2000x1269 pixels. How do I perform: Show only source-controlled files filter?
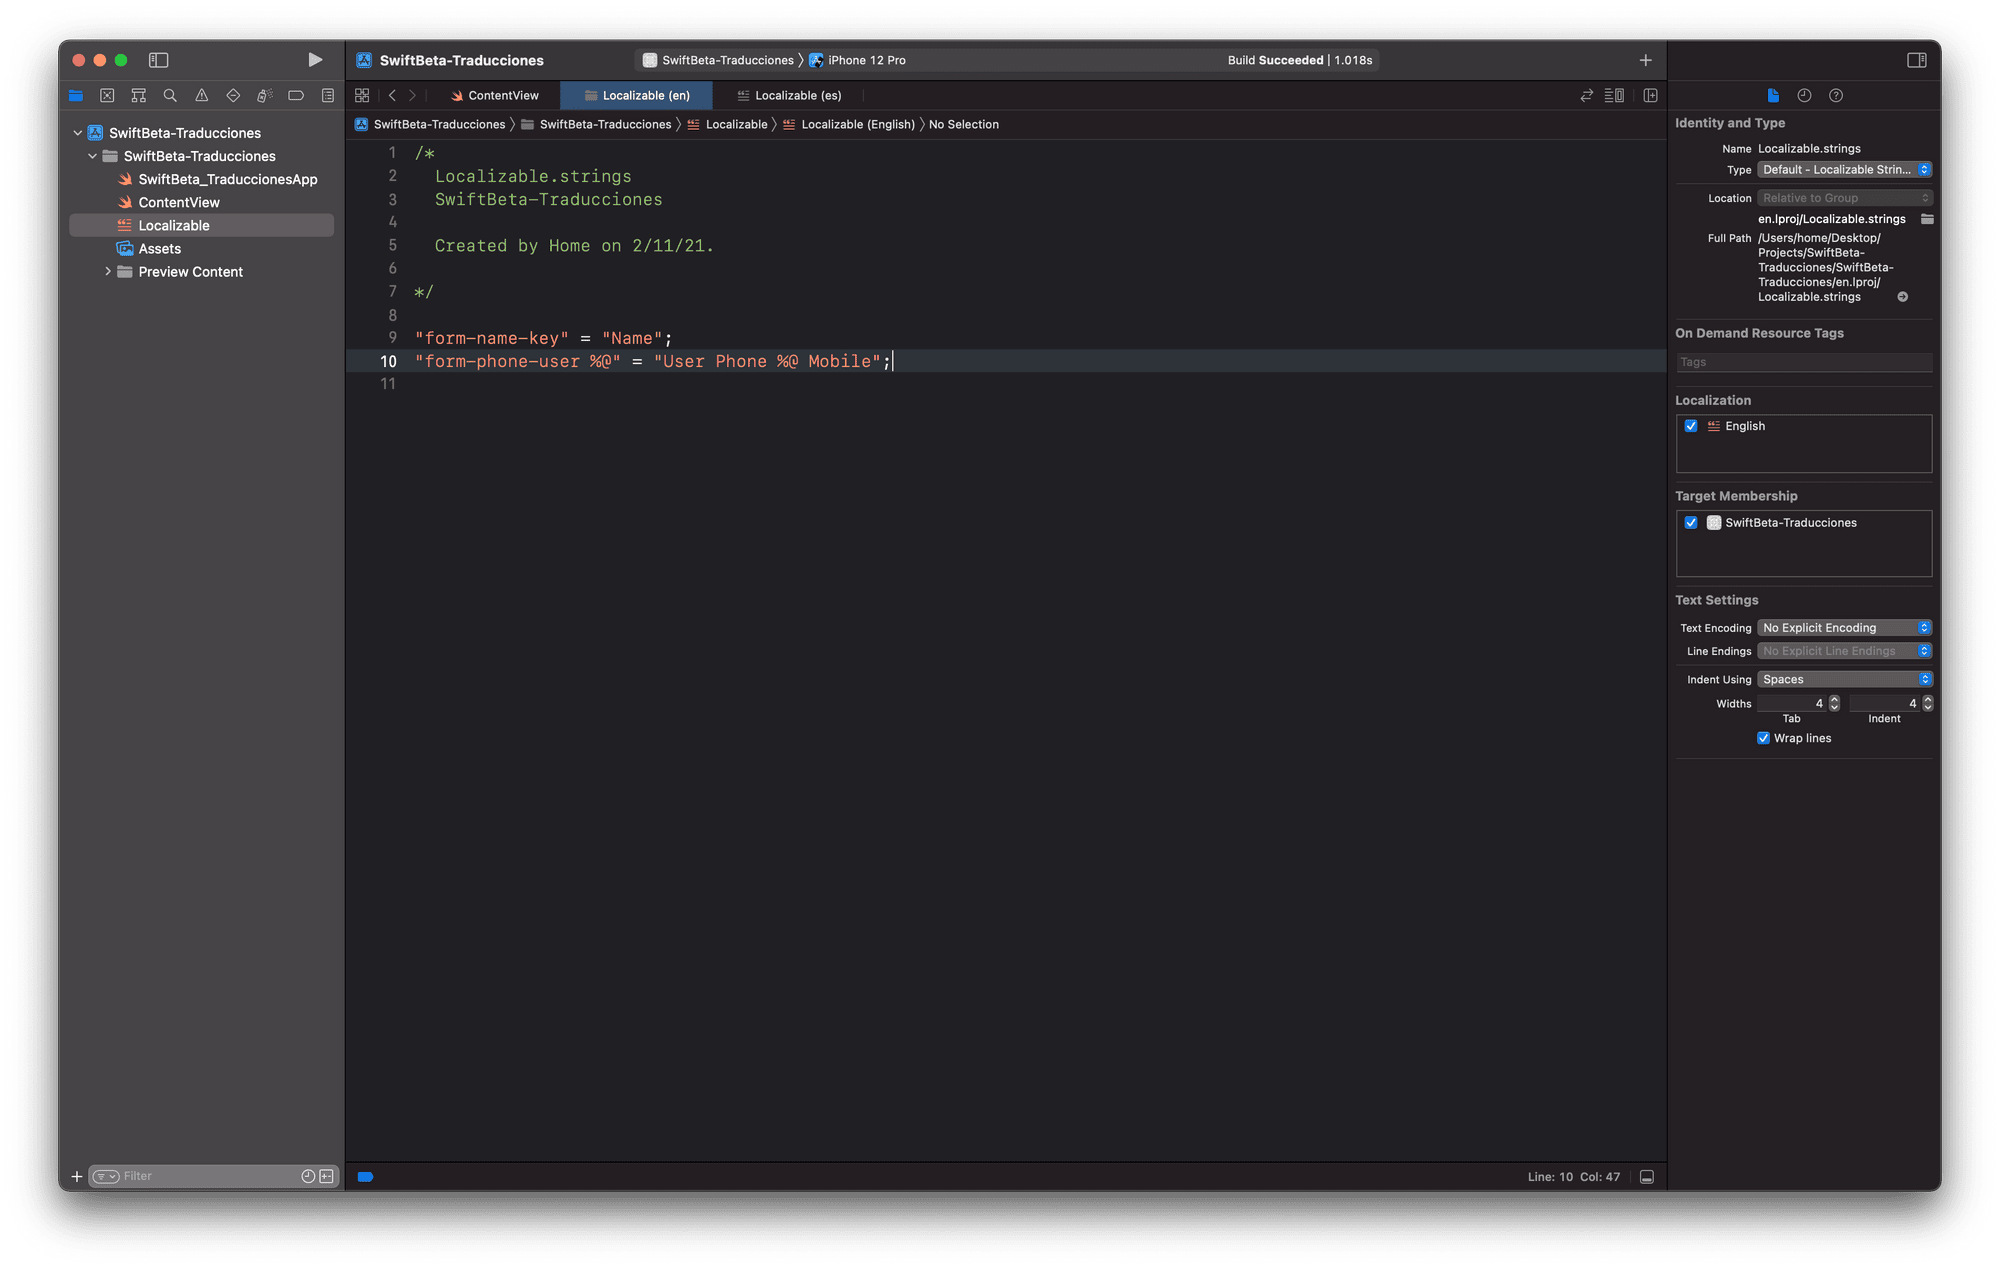pyautogui.click(x=326, y=1177)
